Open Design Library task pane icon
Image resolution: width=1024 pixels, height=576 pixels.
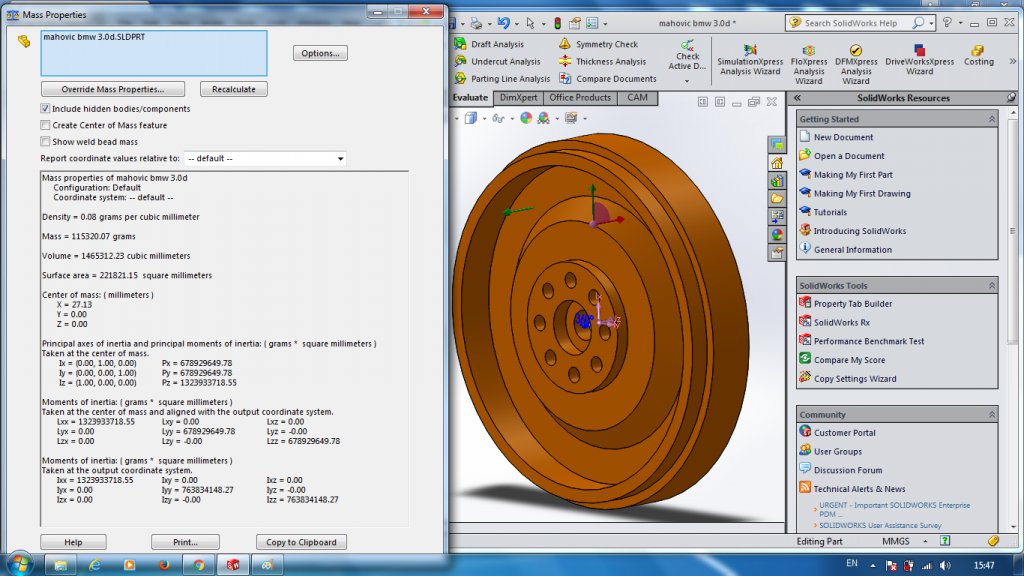(776, 181)
